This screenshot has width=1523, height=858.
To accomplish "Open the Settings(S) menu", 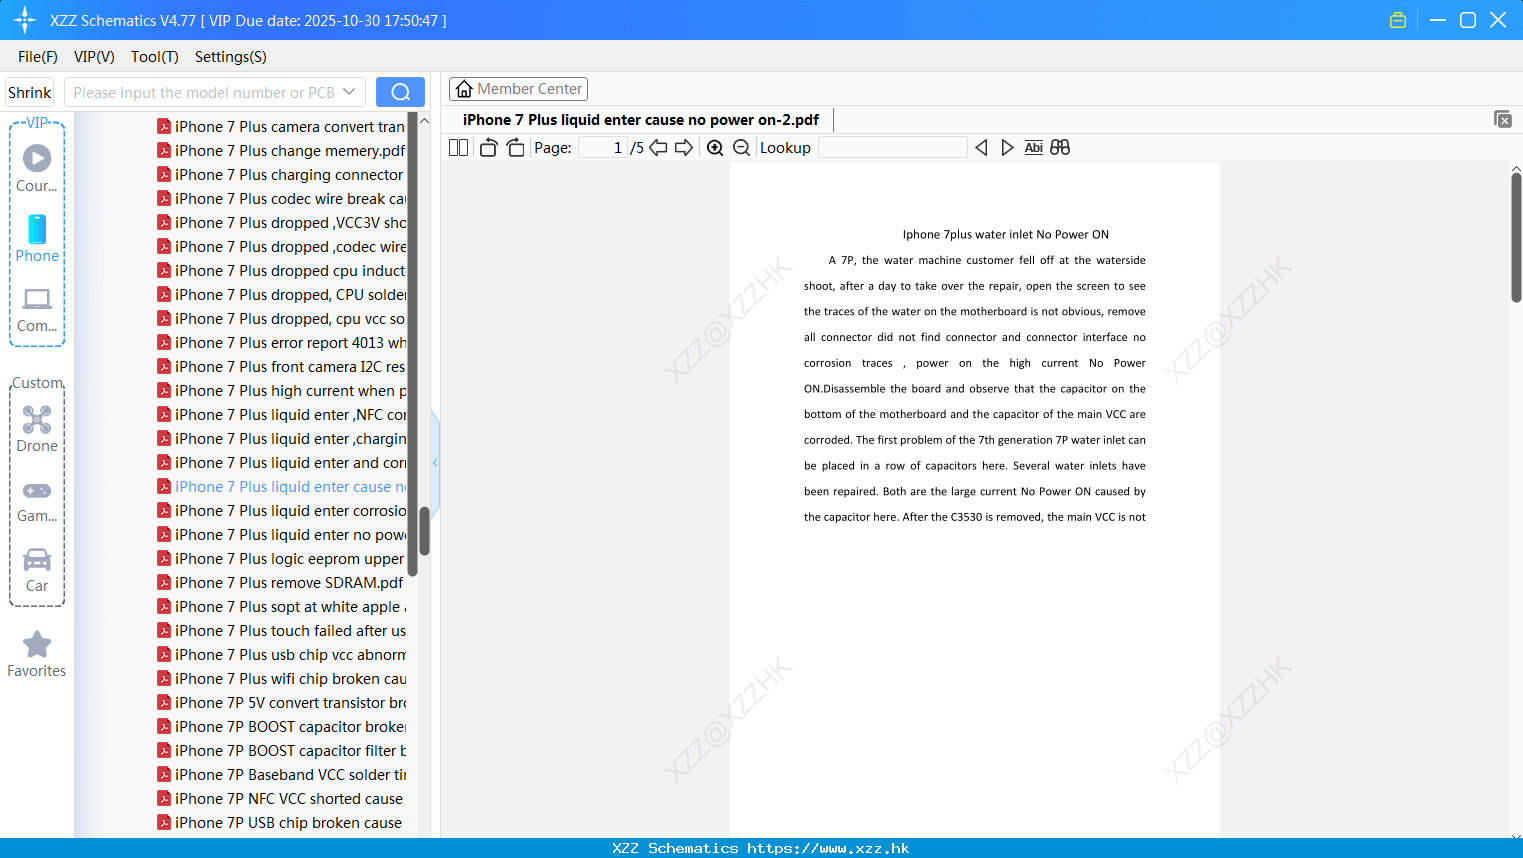I will 231,57.
